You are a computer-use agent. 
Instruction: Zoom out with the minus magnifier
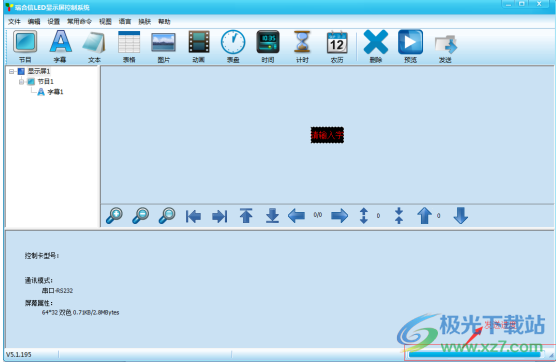pos(140,216)
